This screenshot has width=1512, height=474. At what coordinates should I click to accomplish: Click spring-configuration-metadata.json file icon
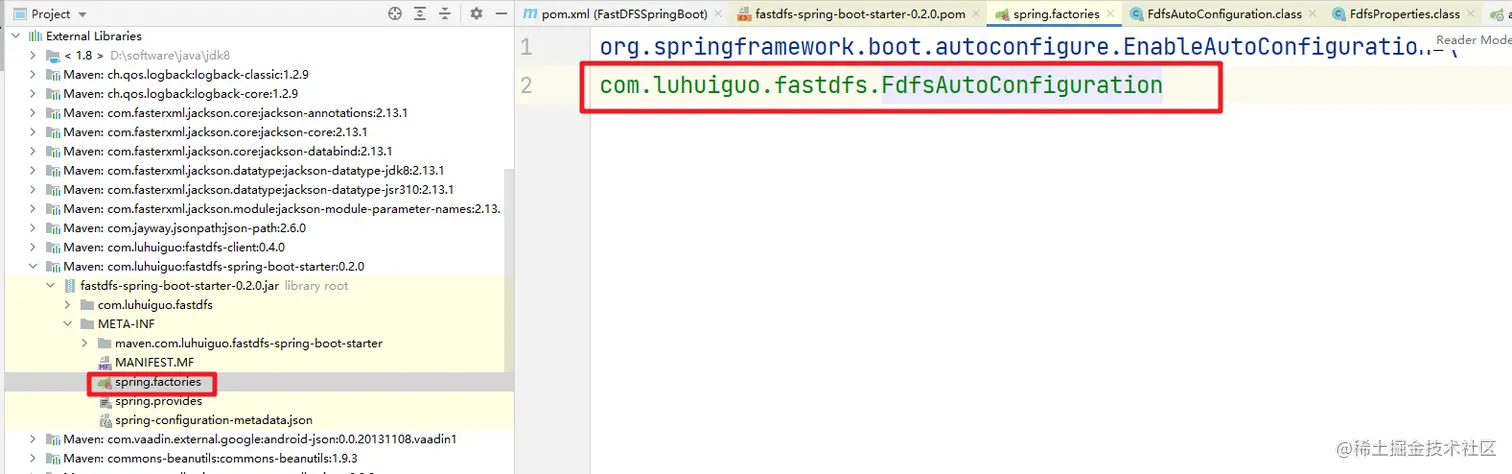click(x=104, y=420)
